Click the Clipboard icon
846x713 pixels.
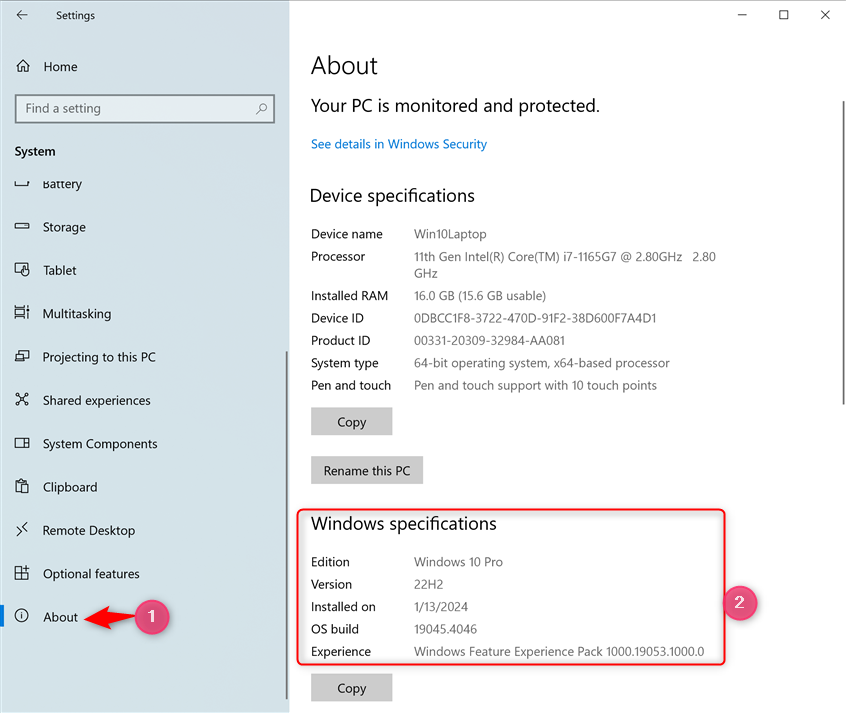[22, 486]
